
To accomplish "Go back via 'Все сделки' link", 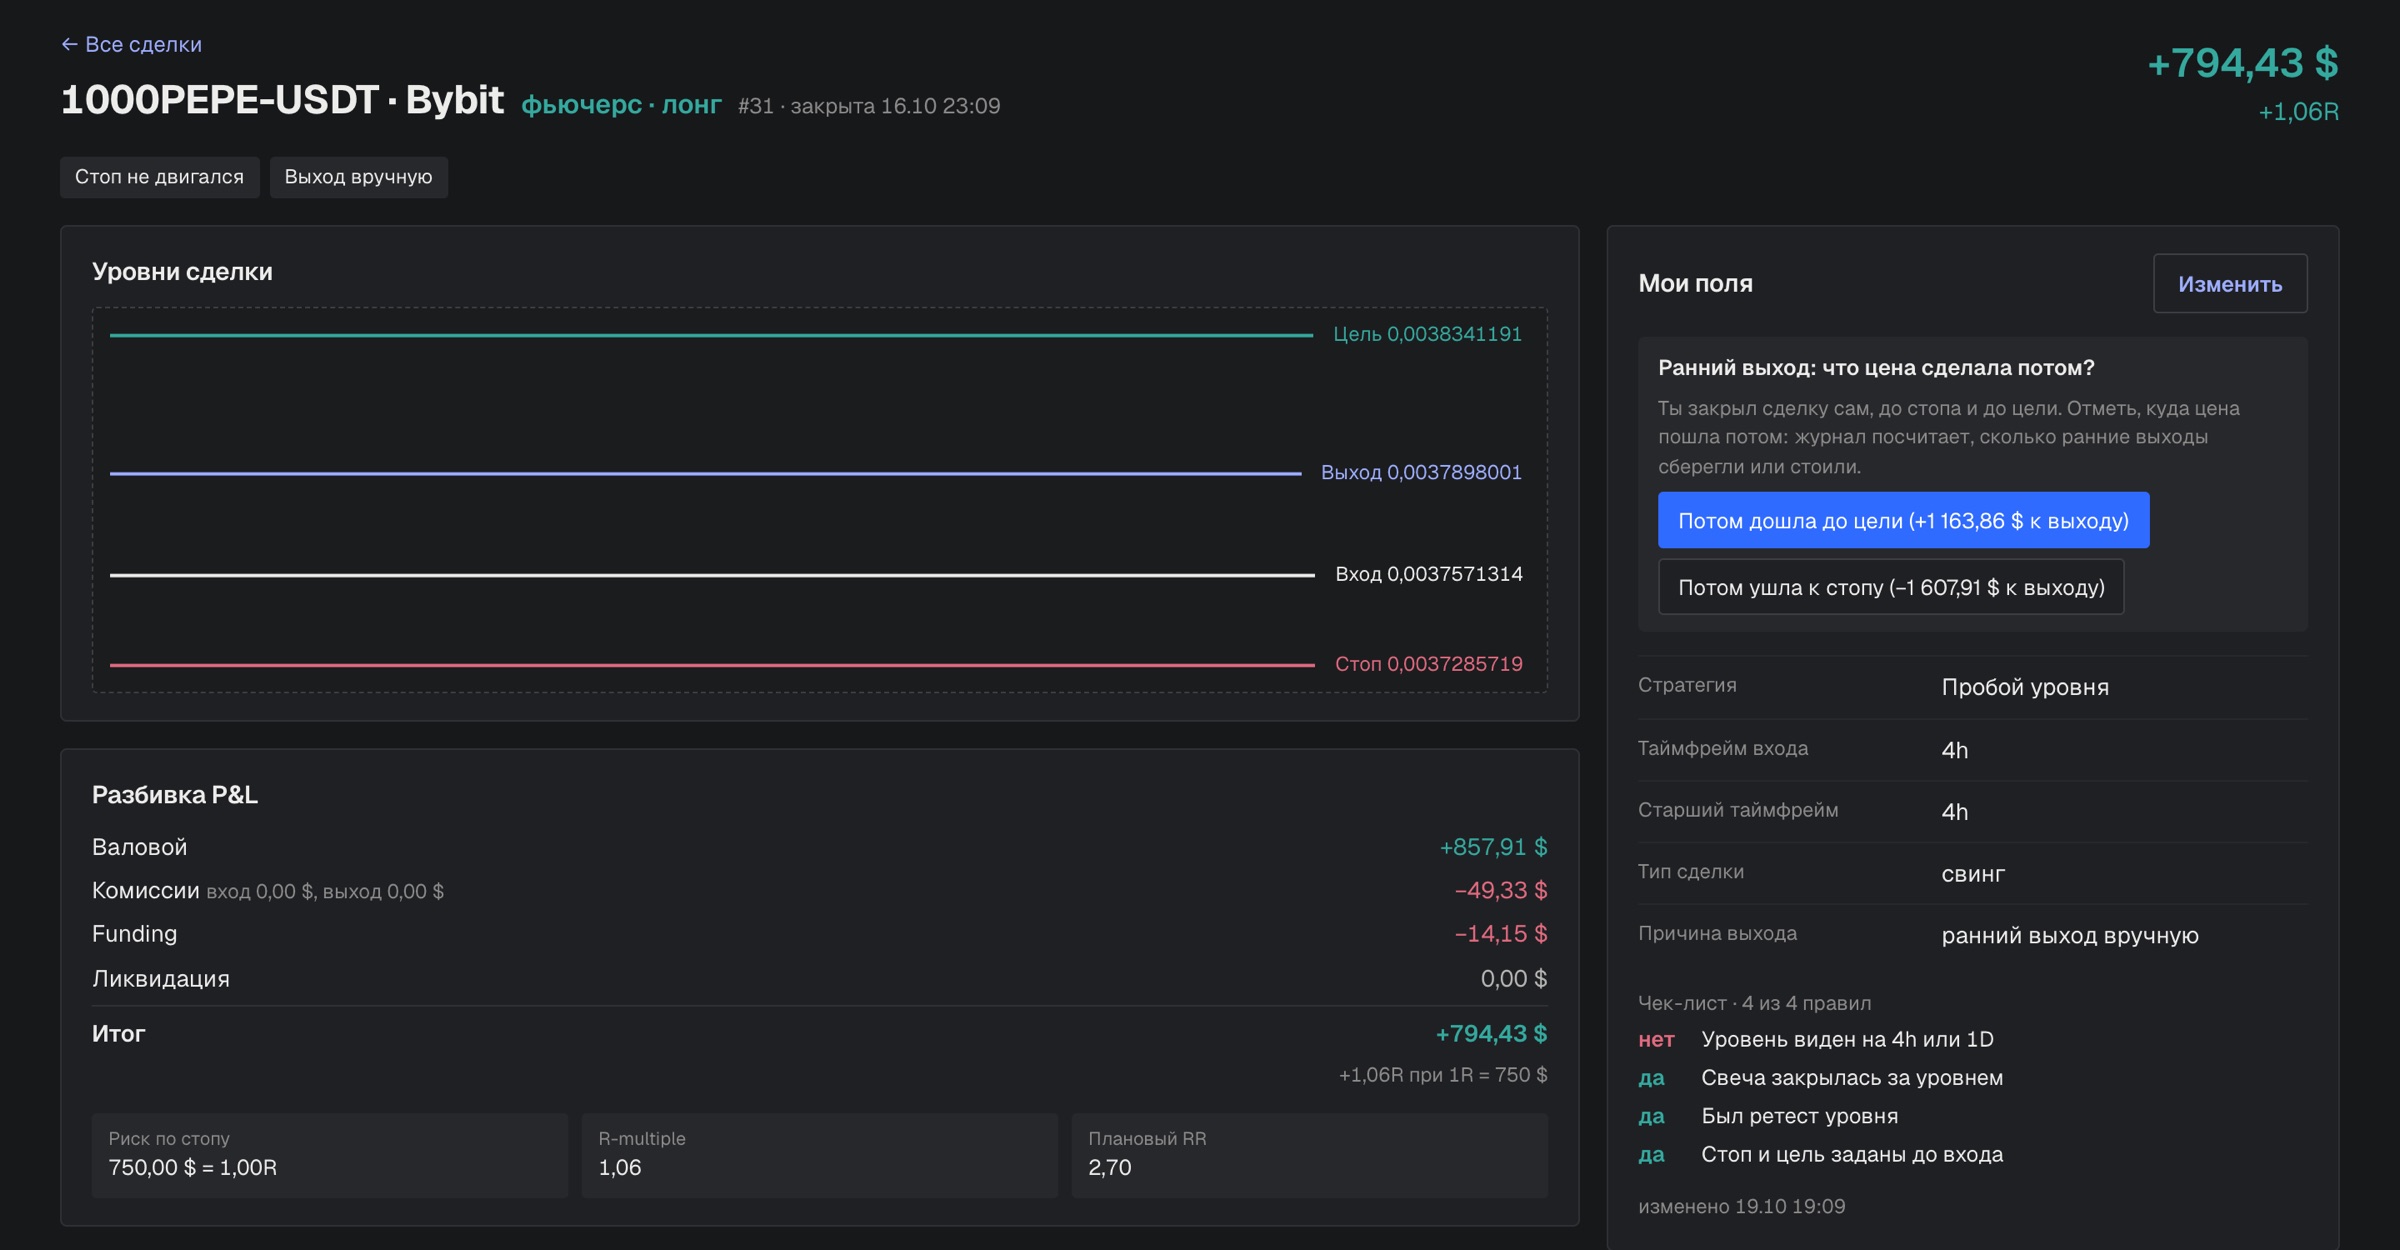I will [131, 44].
